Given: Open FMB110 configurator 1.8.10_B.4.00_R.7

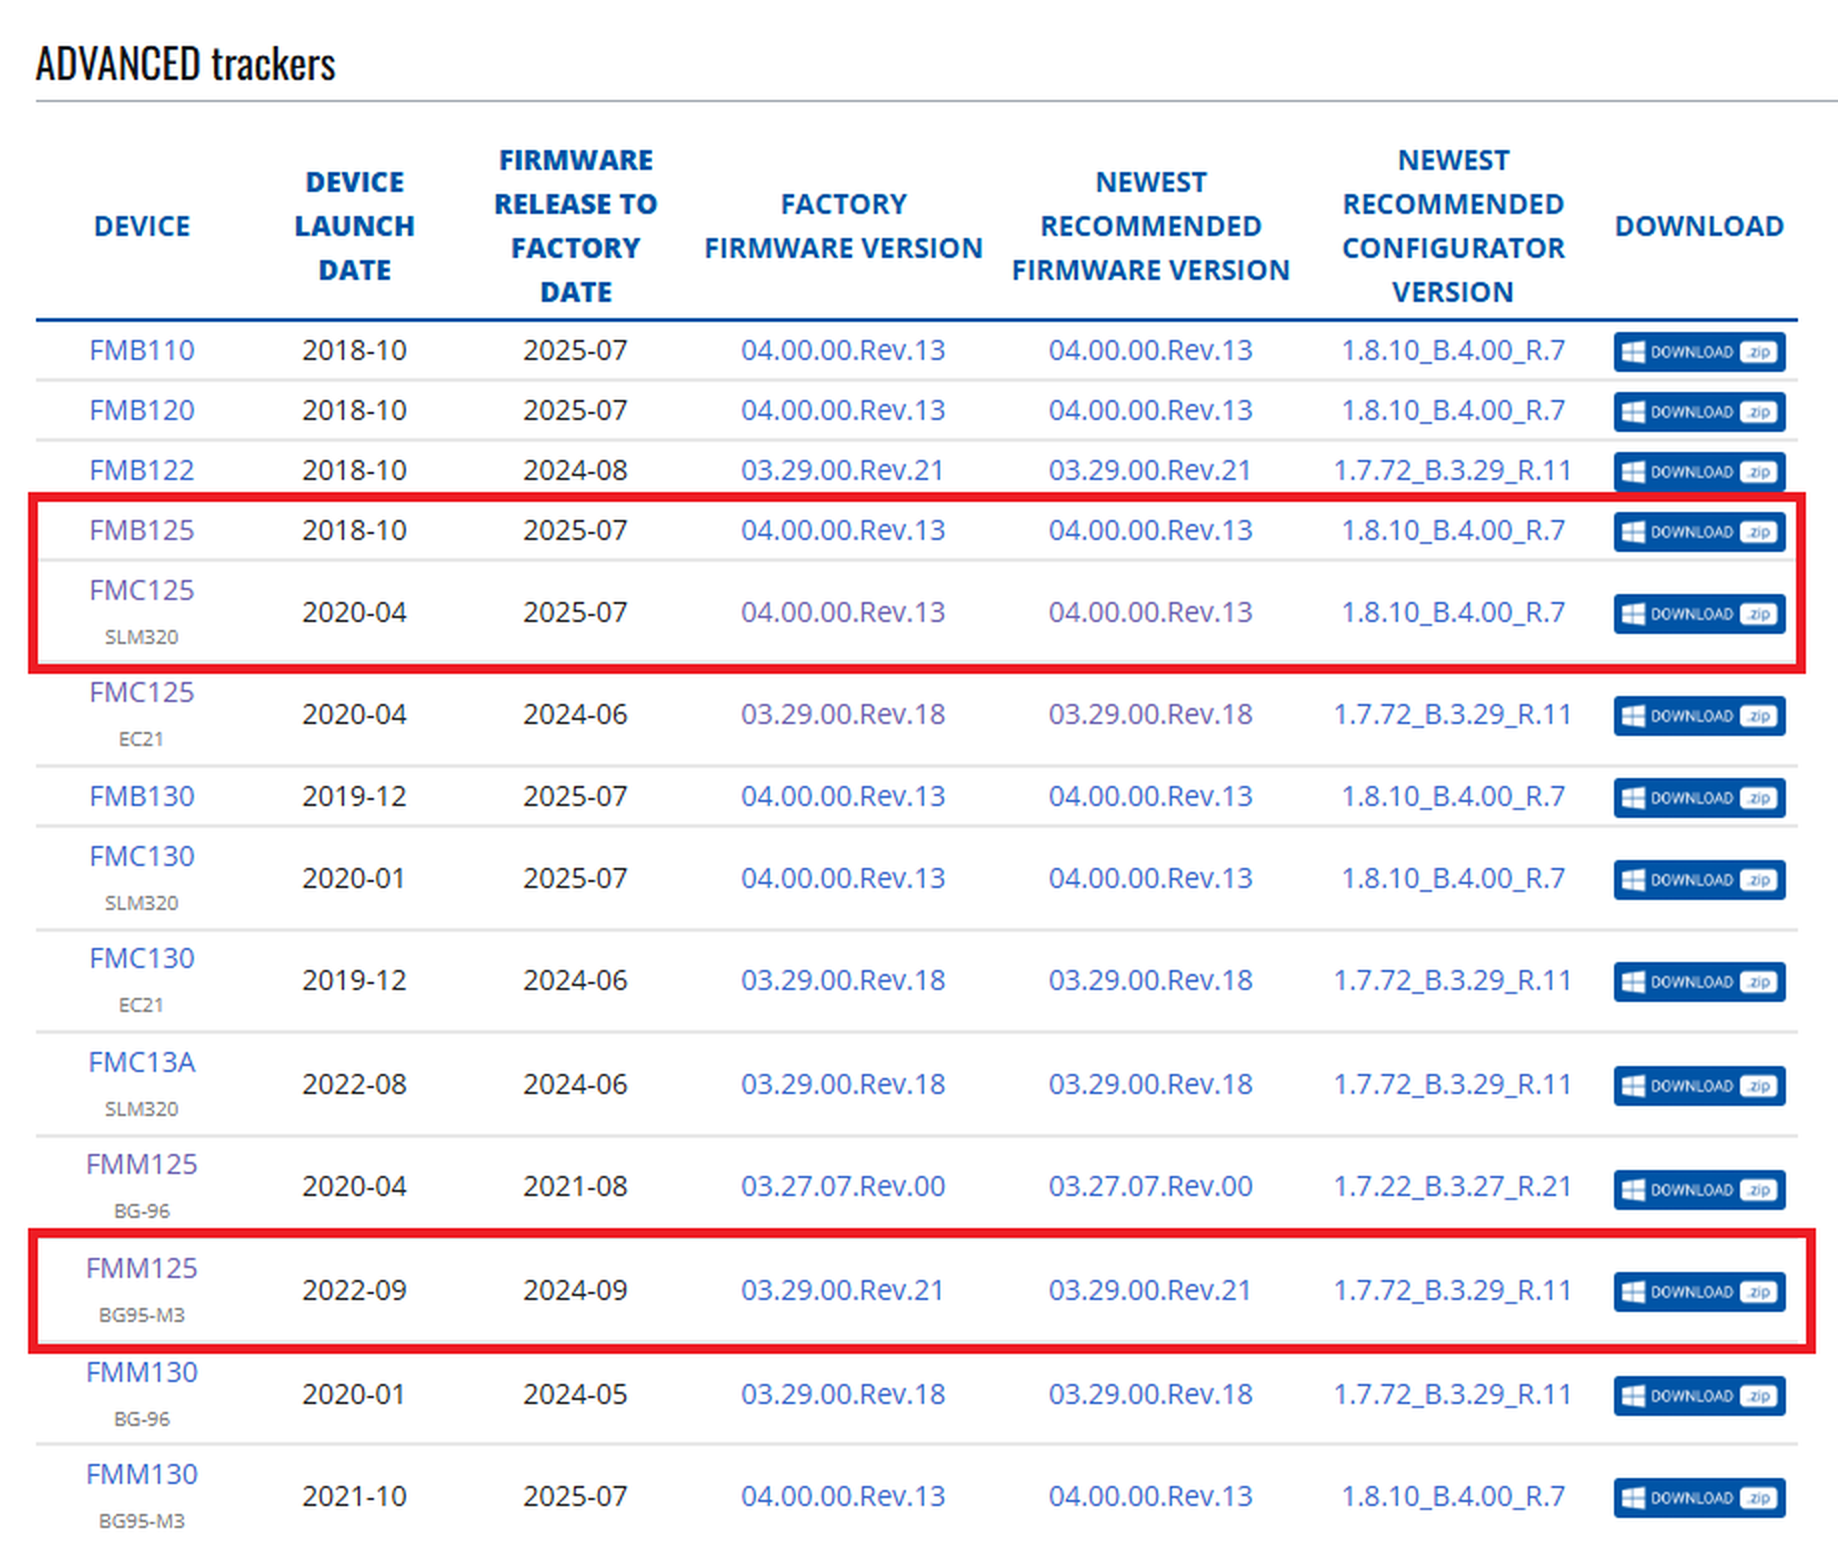Looking at the screenshot, I should 1453,350.
